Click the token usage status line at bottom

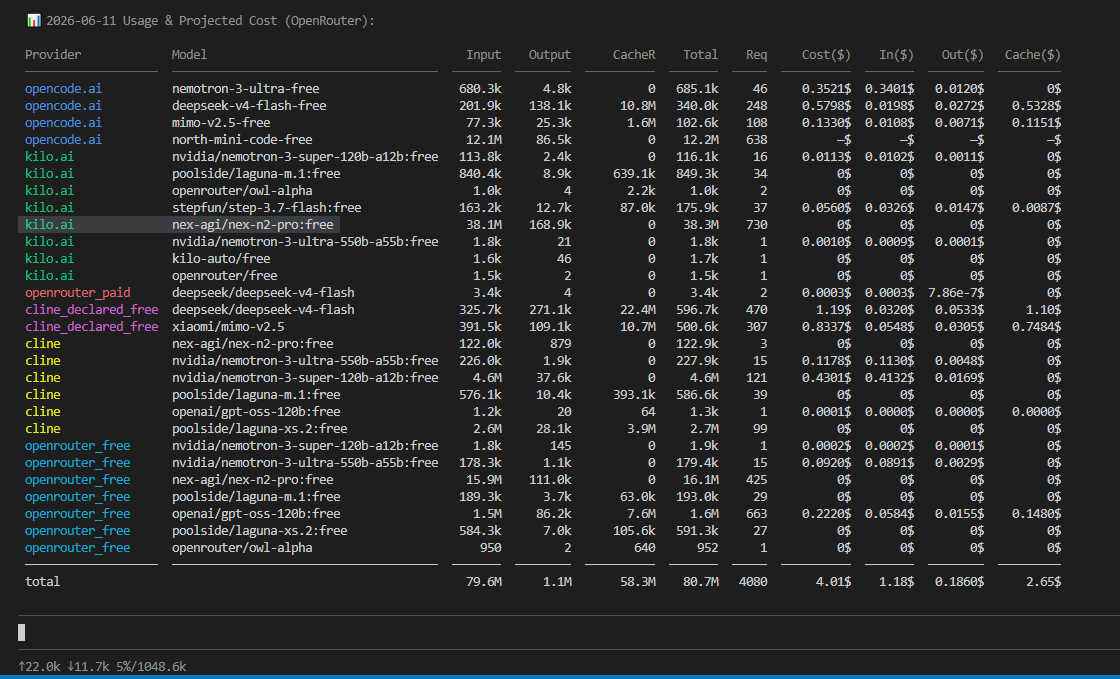point(102,666)
